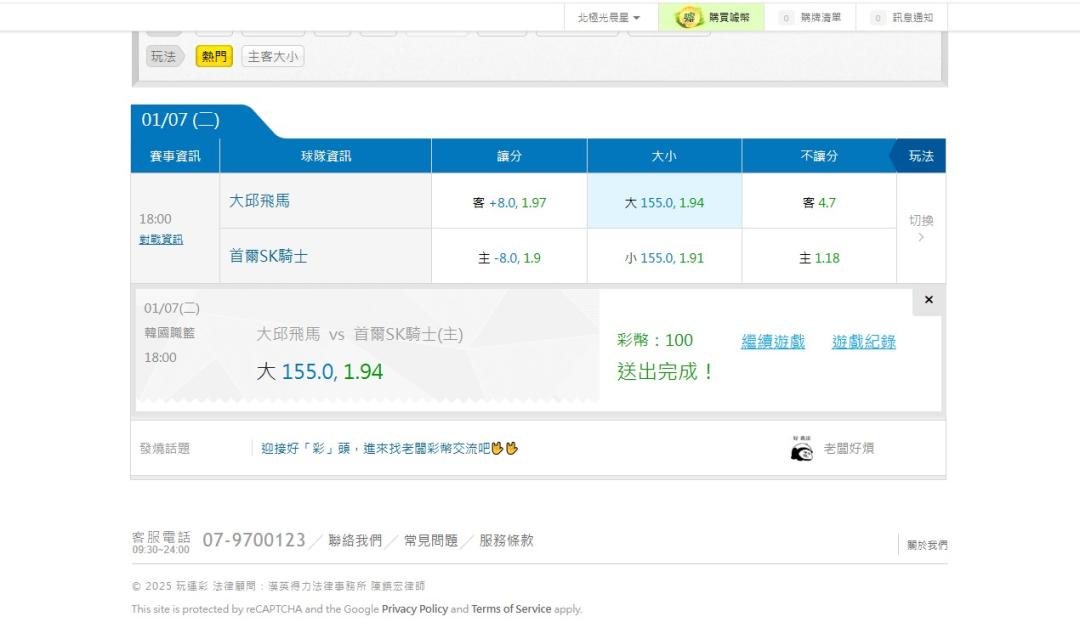Click the 購買嘴幣 coin button
Screen dimensions: 1080x628
click(711, 17)
